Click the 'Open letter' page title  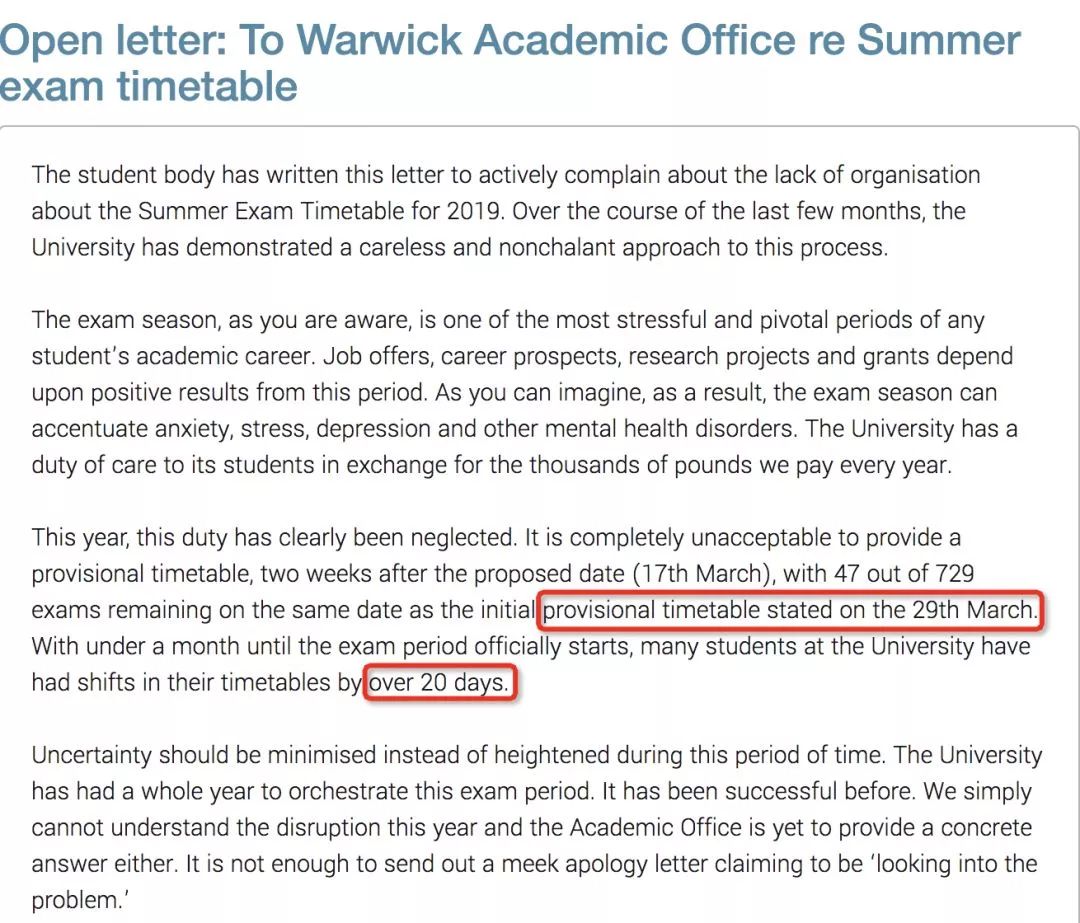pos(510,63)
